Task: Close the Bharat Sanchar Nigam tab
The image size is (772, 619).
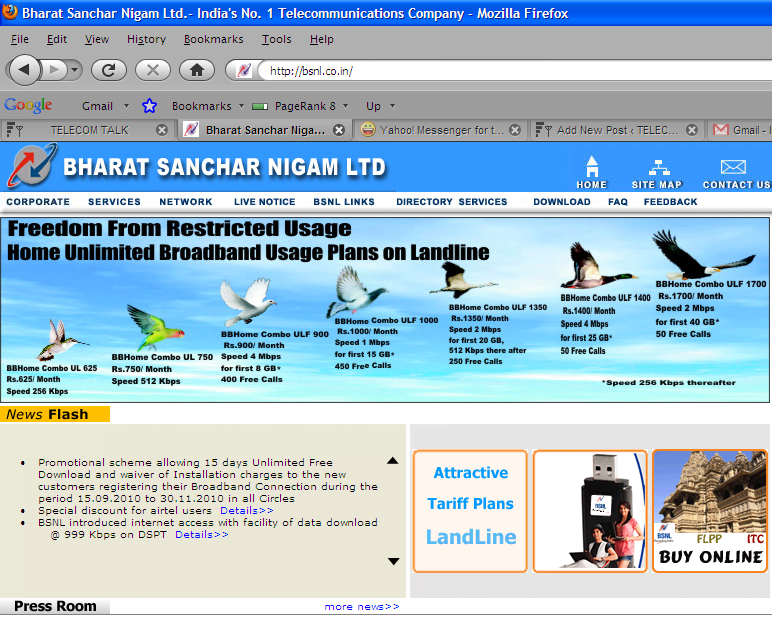Action: tap(339, 130)
